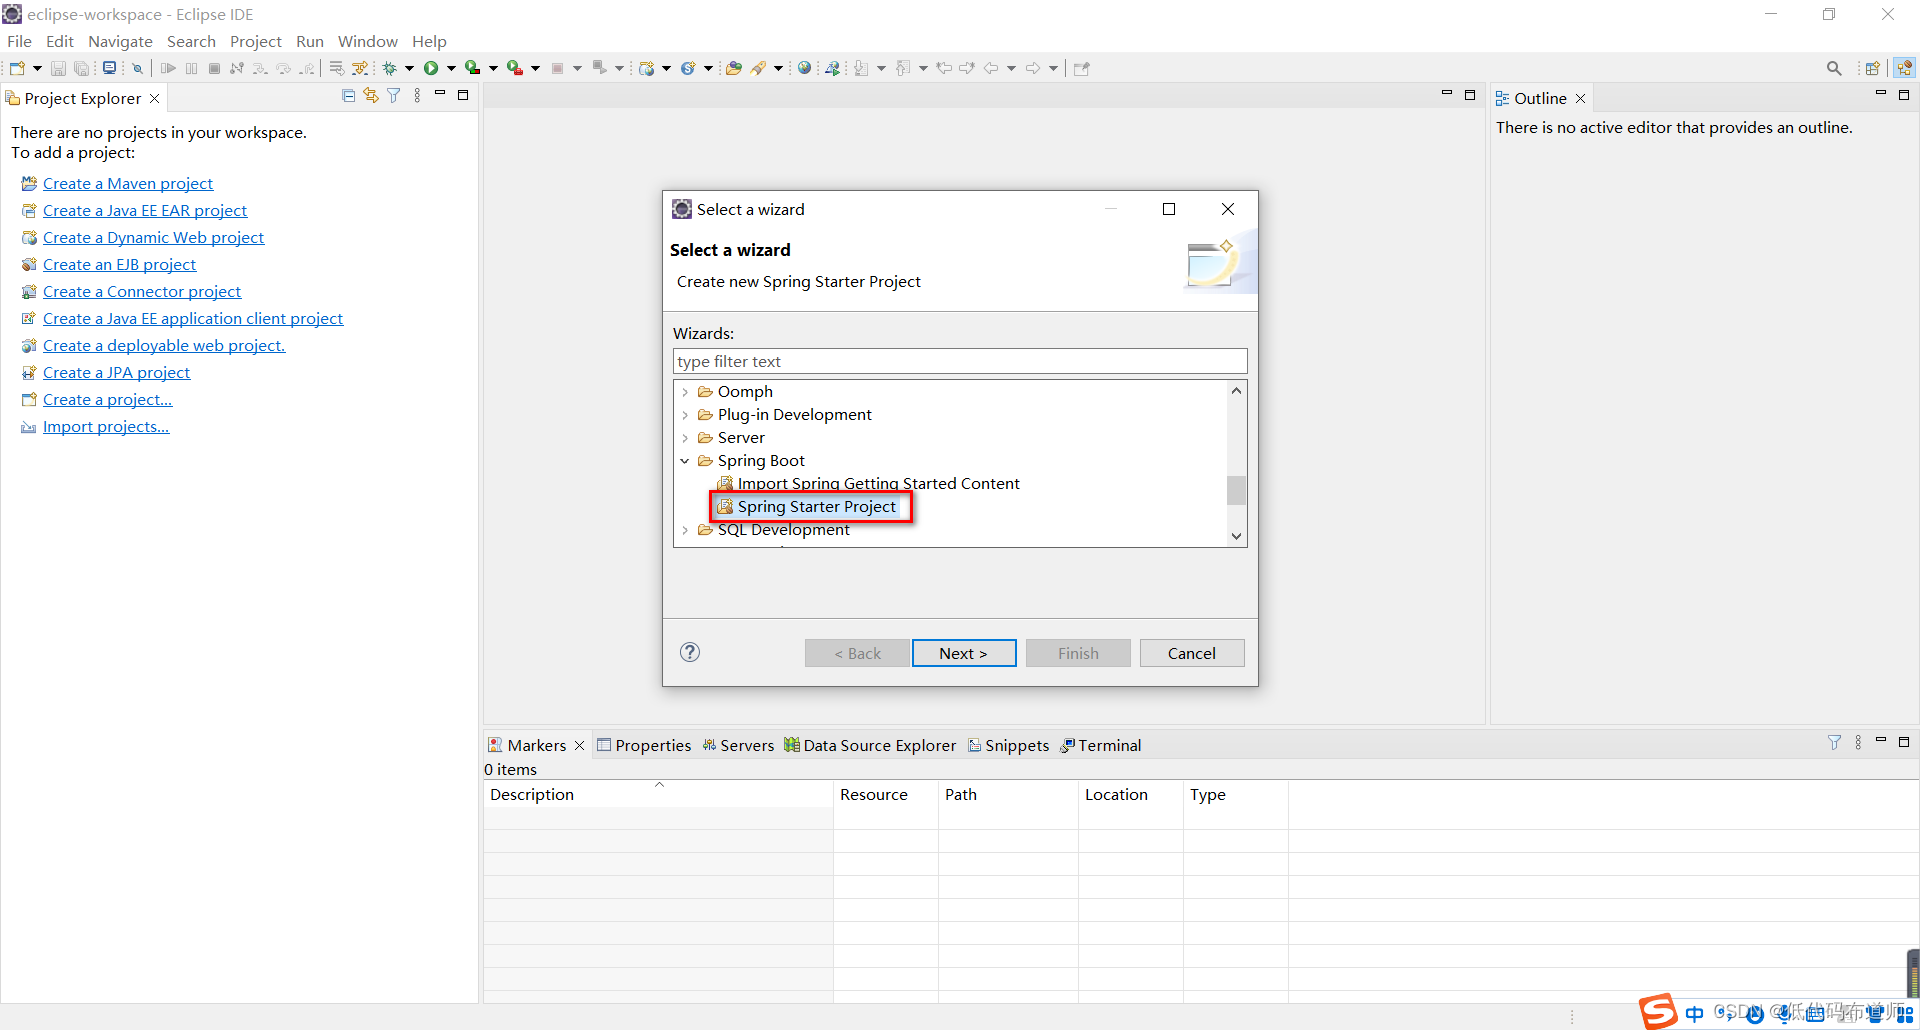Open the File menu

19,41
